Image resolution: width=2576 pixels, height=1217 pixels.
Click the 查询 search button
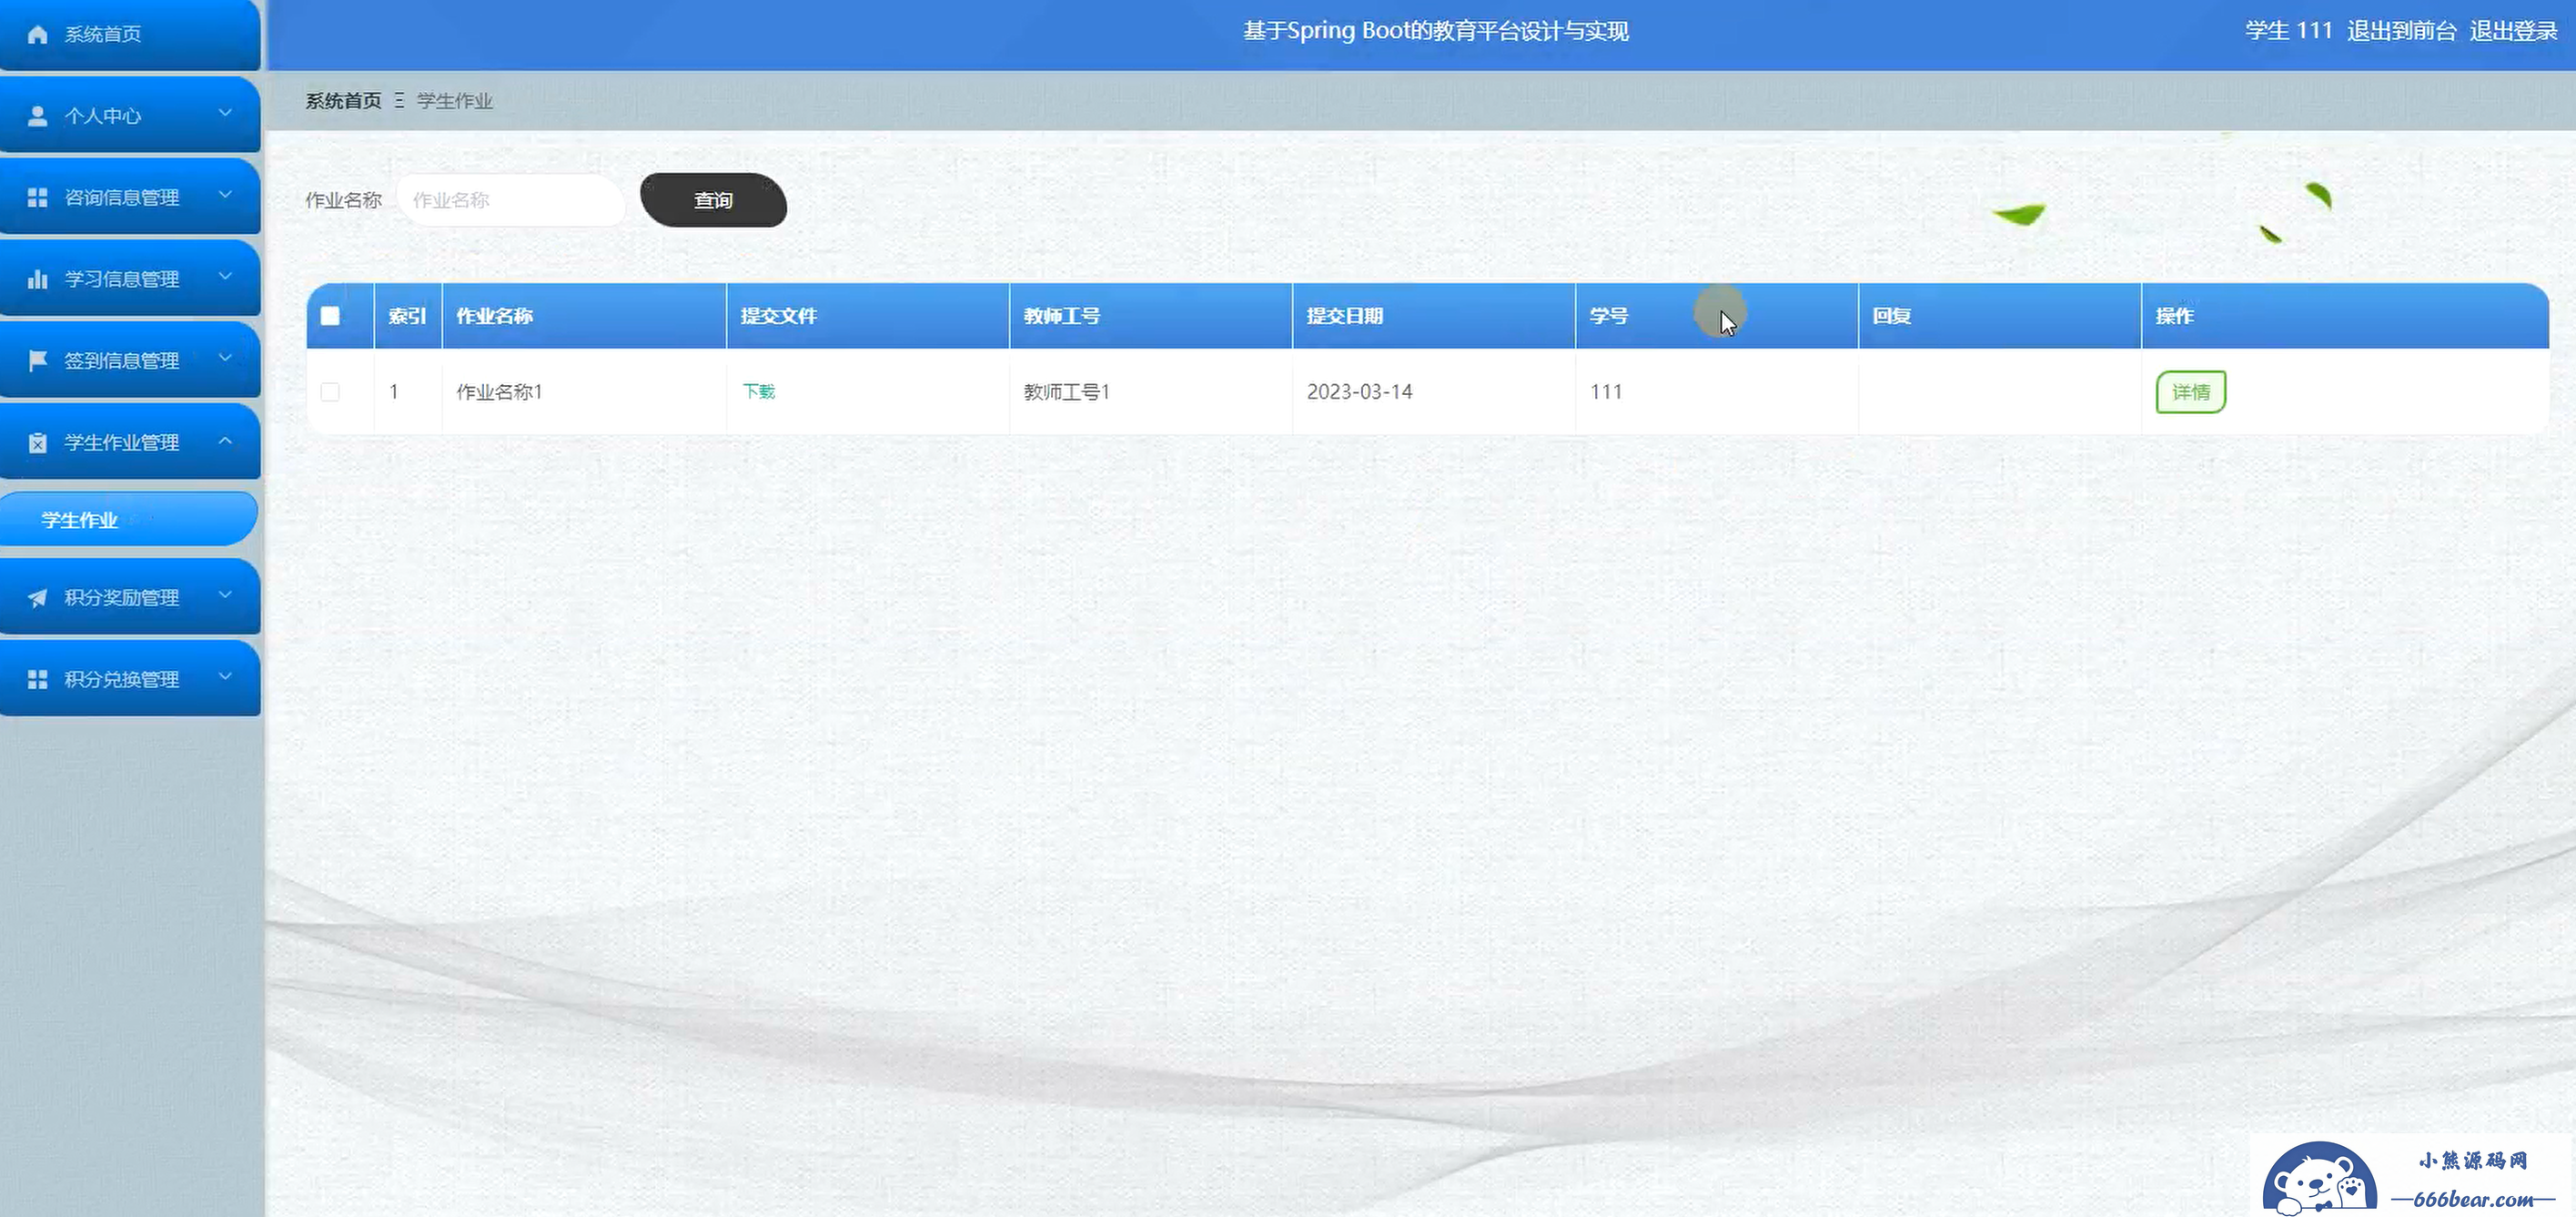(x=713, y=200)
